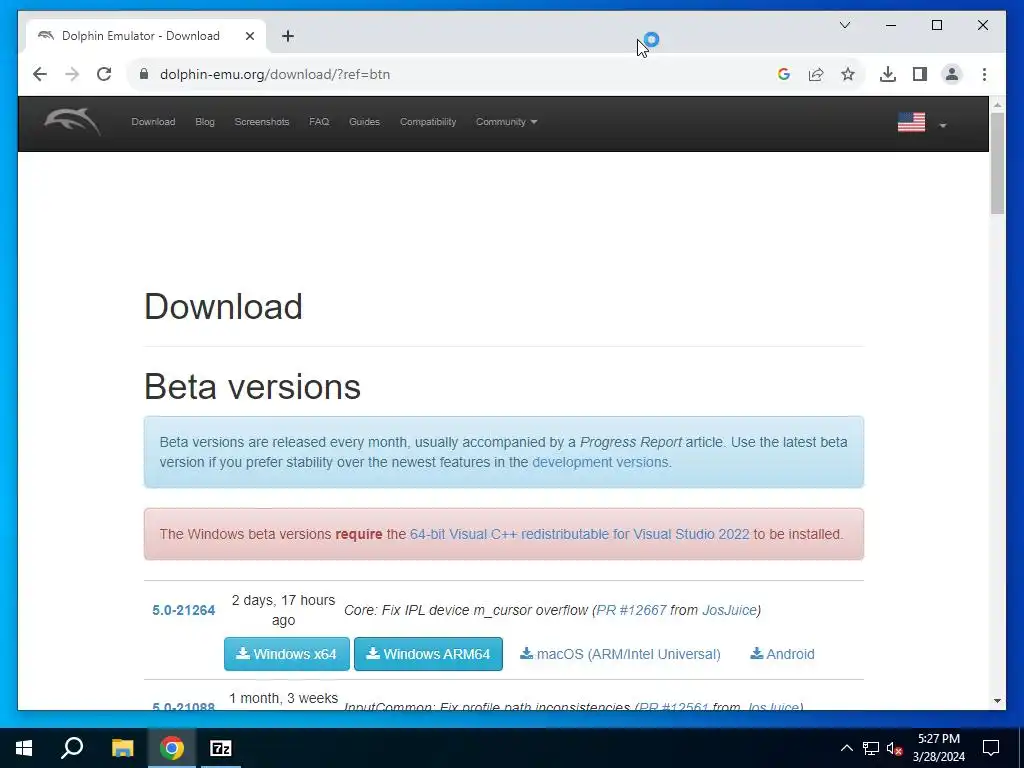Open Screenshots in site navigation
Image resolution: width=1024 pixels, height=768 pixels.
[262, 122]
